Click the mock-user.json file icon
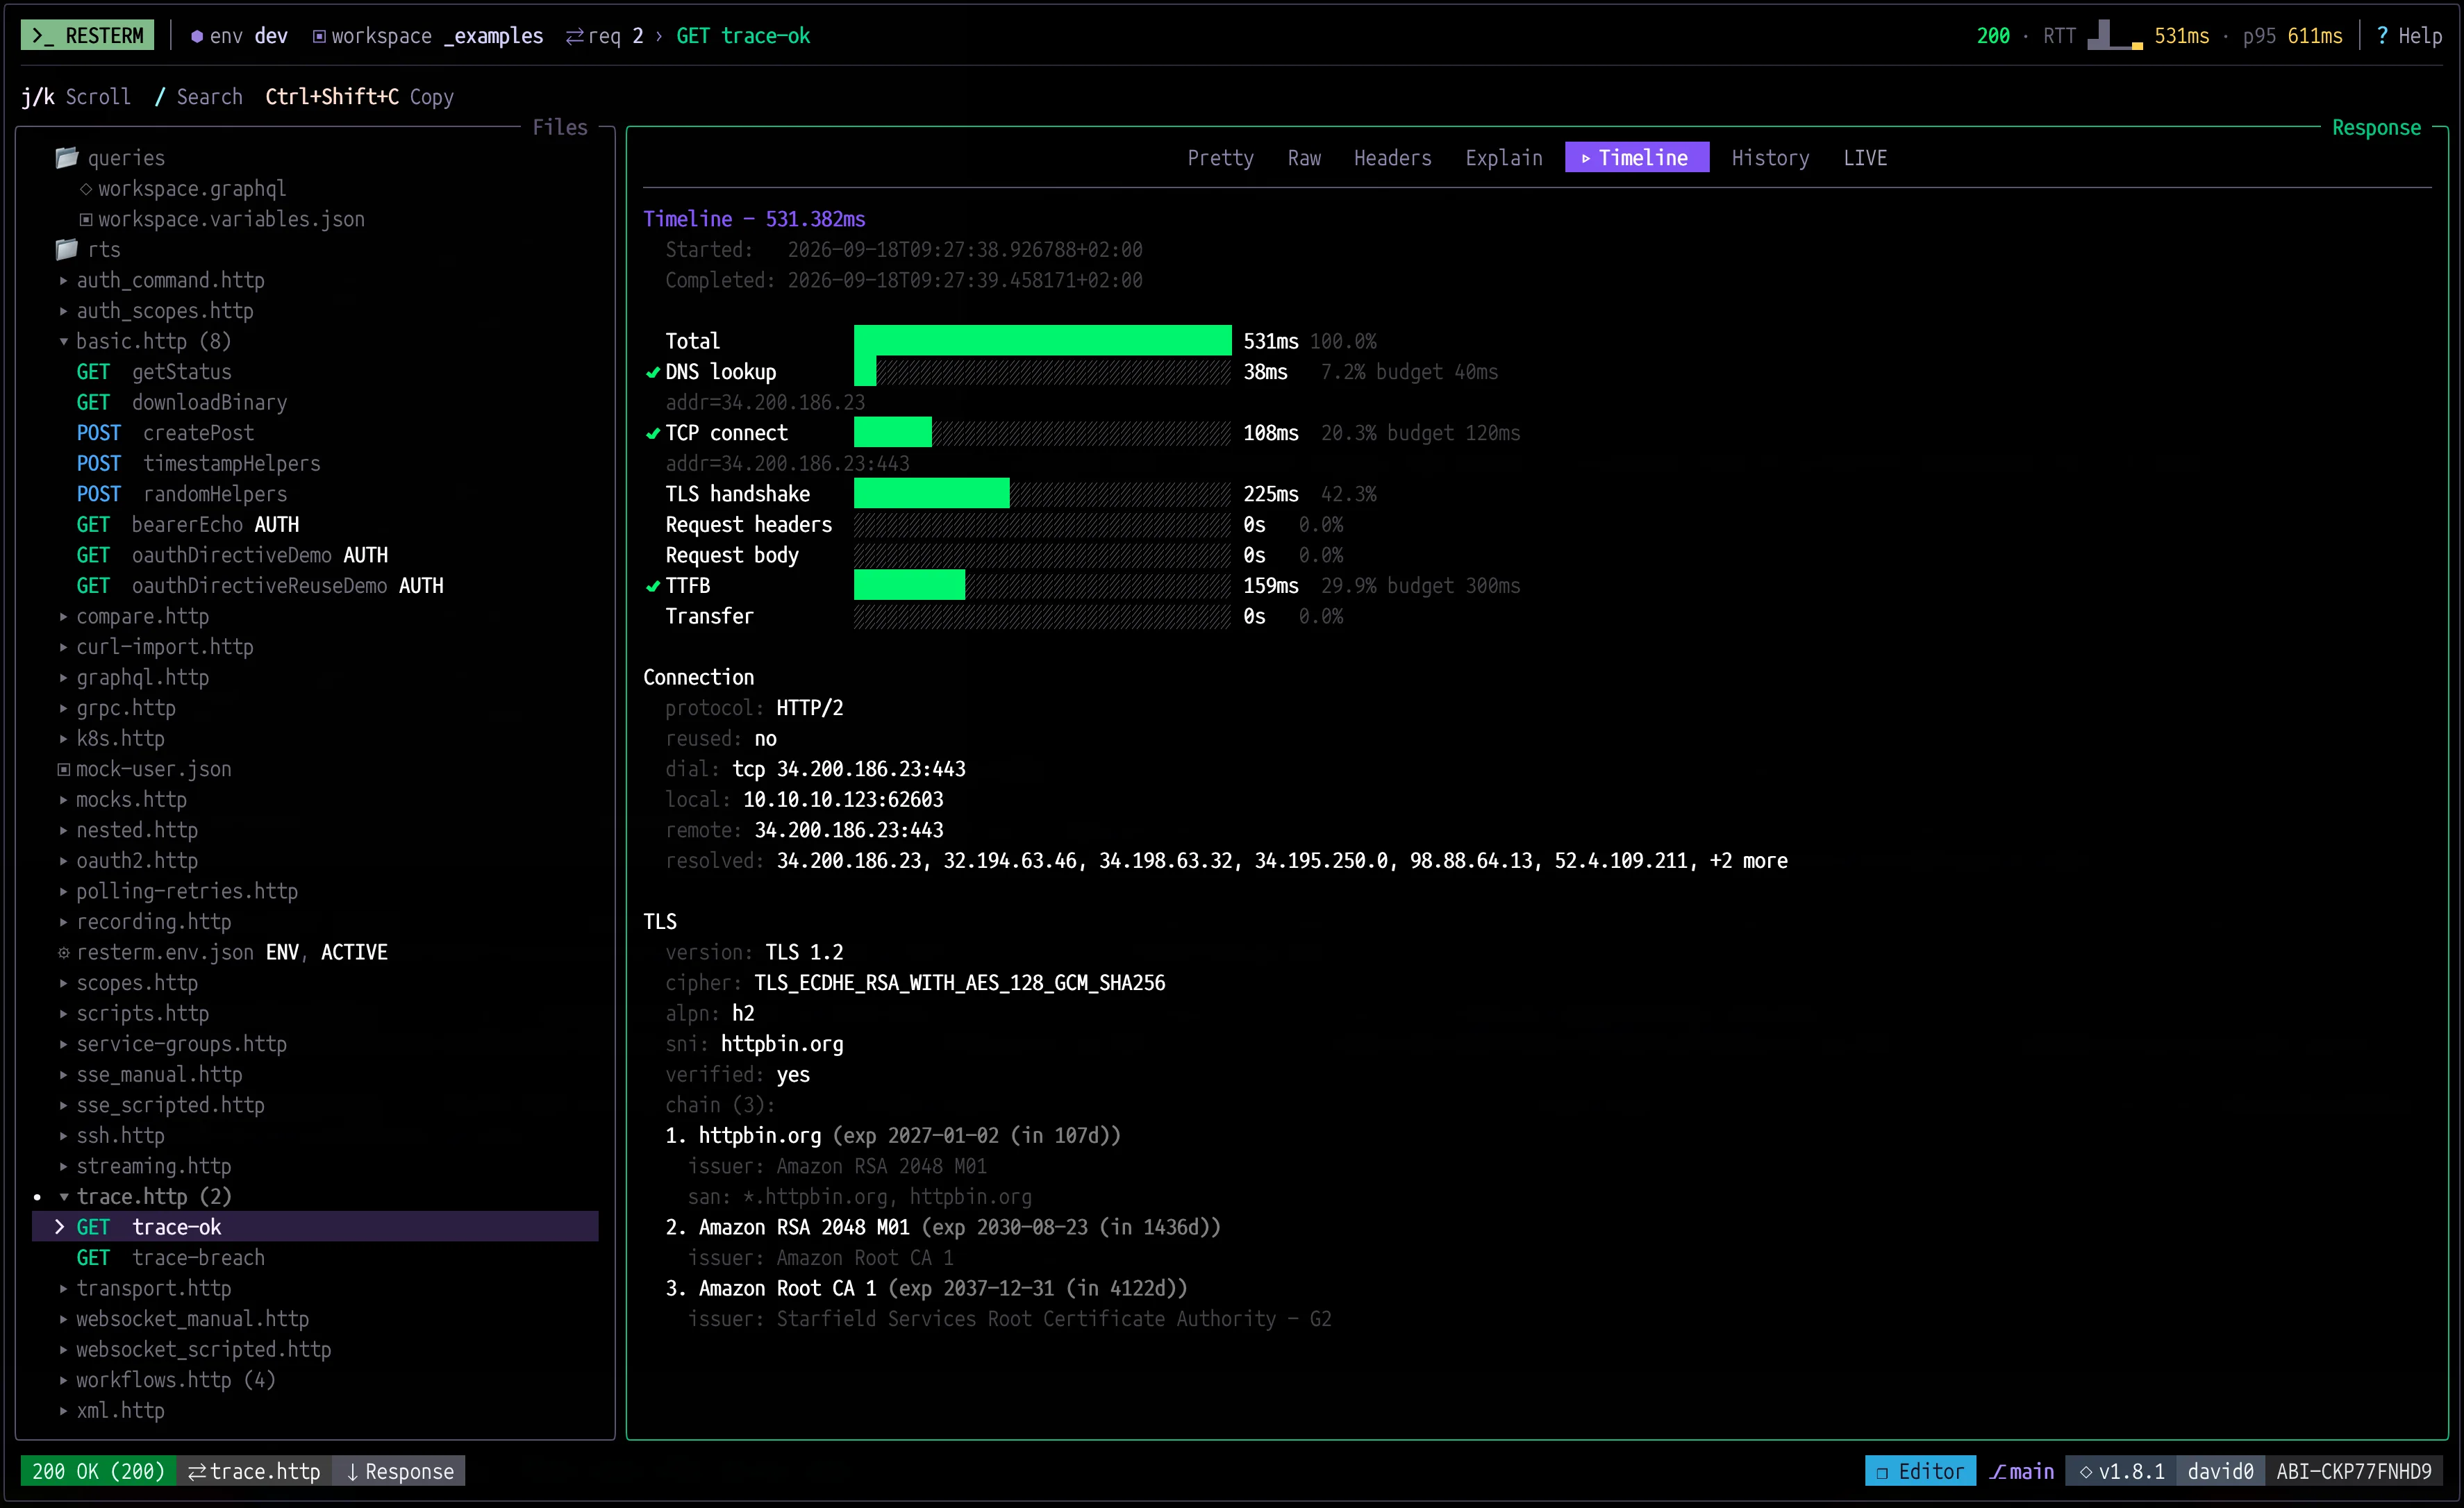2464x1508 pixels. point(64,769)
